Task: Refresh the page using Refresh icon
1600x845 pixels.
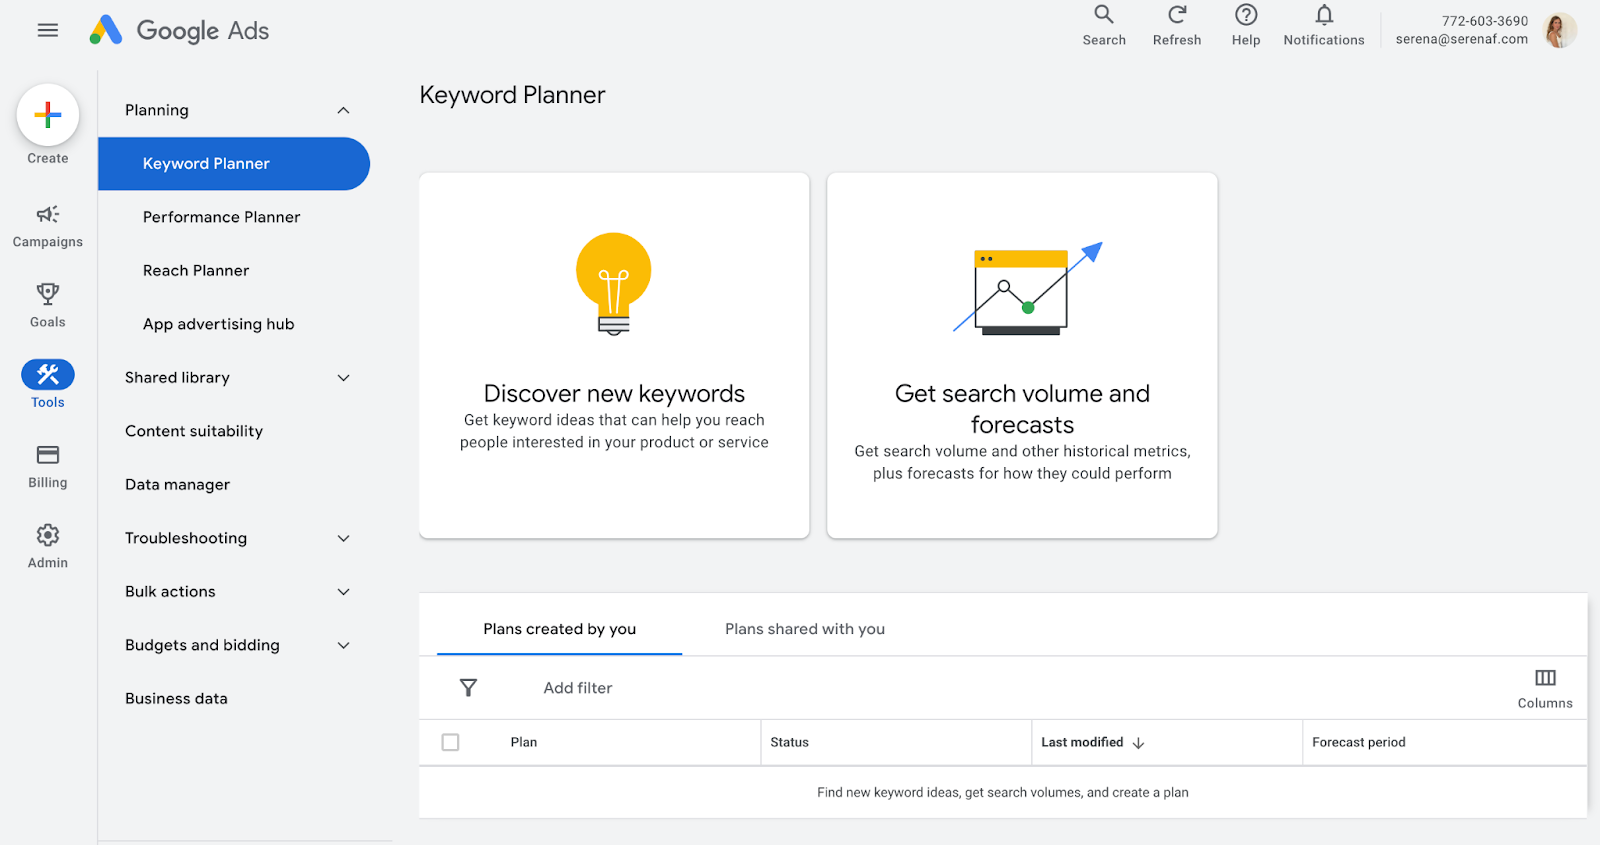Action: 1177,15
